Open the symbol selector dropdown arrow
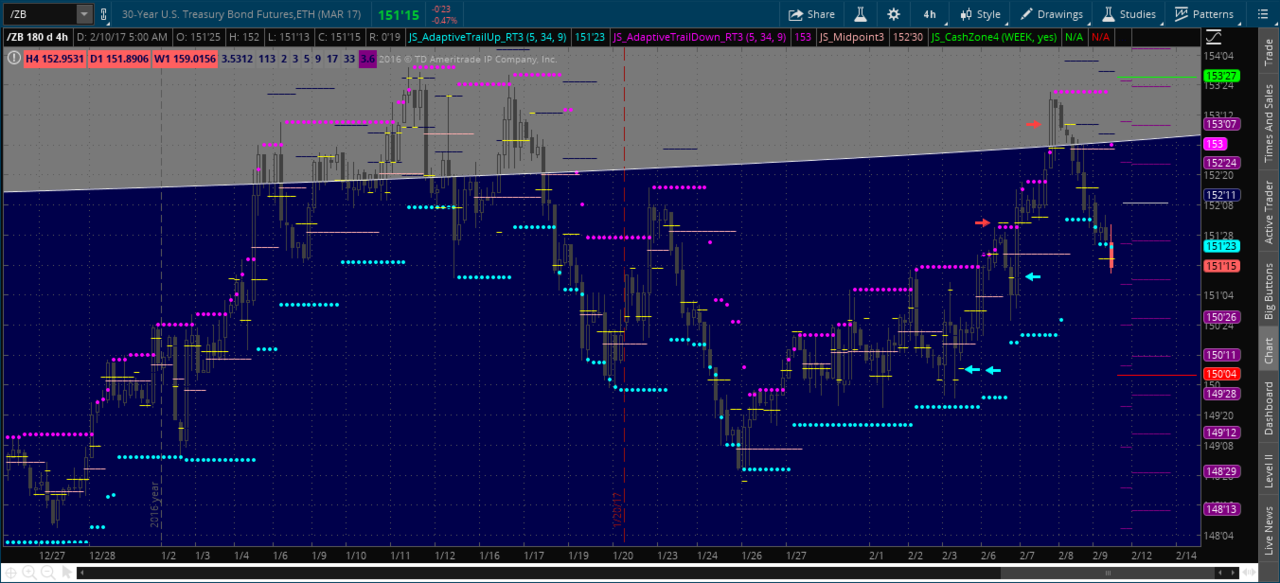The height and width of the screenshot is (583, 1280). tap(84, 14)
